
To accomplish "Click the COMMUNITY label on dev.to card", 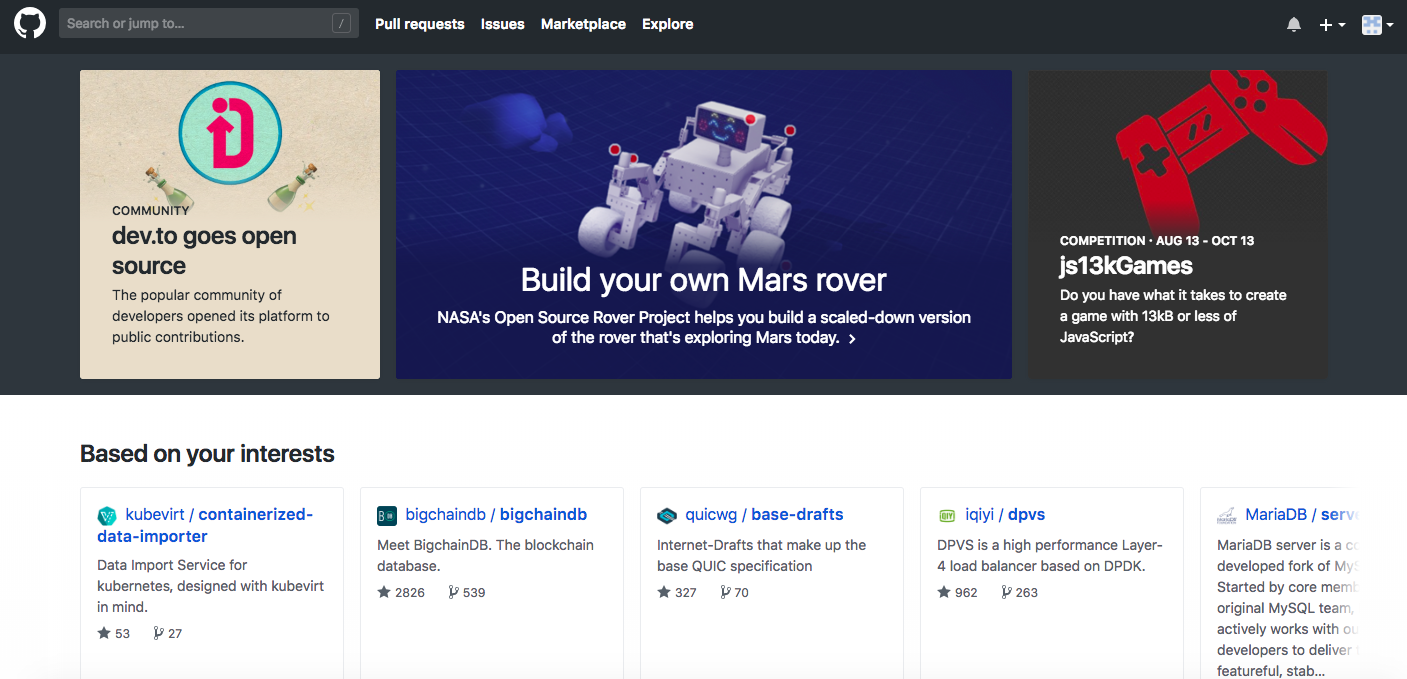I will [151, 211].
